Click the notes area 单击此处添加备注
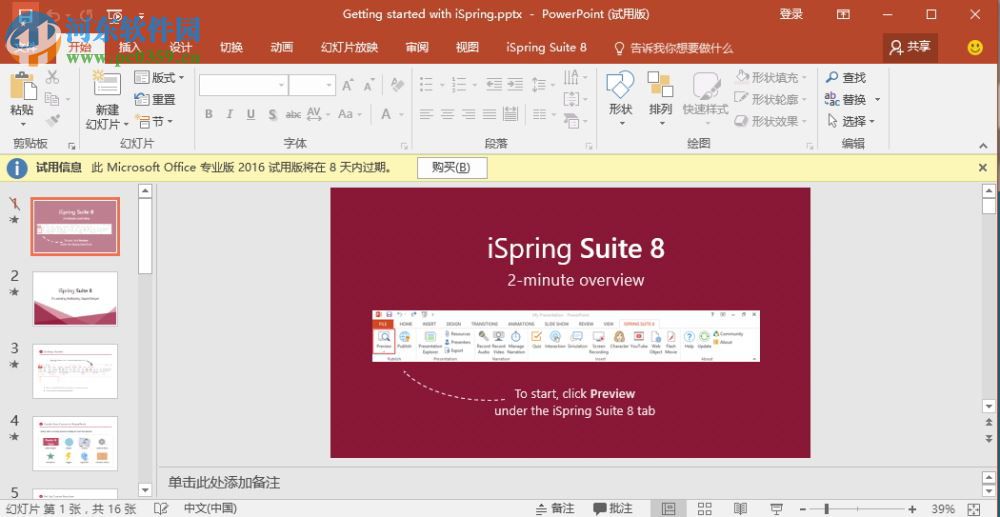Image resolution: width=1000 pixels, height=517 pixels. click(x=224, y=483)
